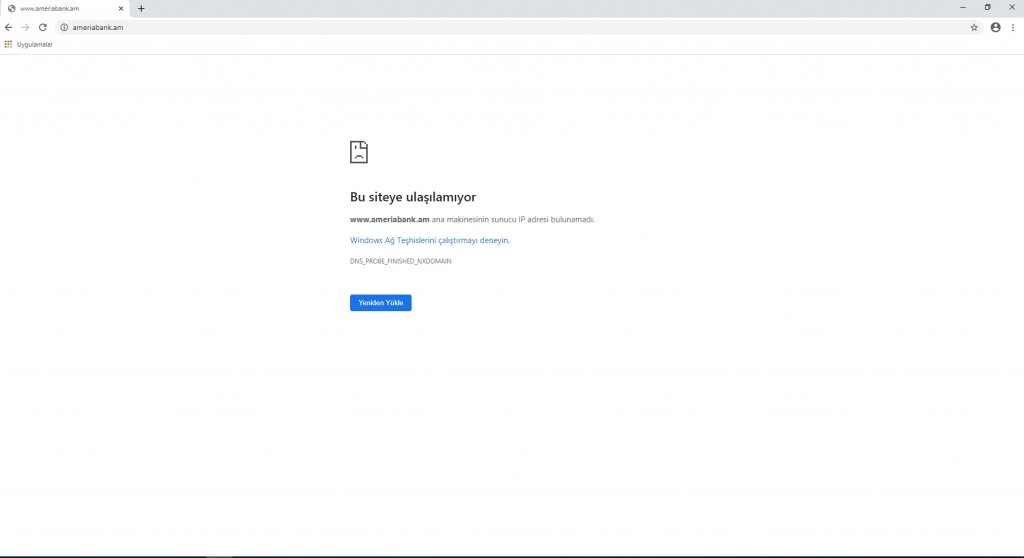Open Uygulamalar apps shortcut in bookmarks bar
Screen dimensions: 1024x558
click(x=29, y=44)
